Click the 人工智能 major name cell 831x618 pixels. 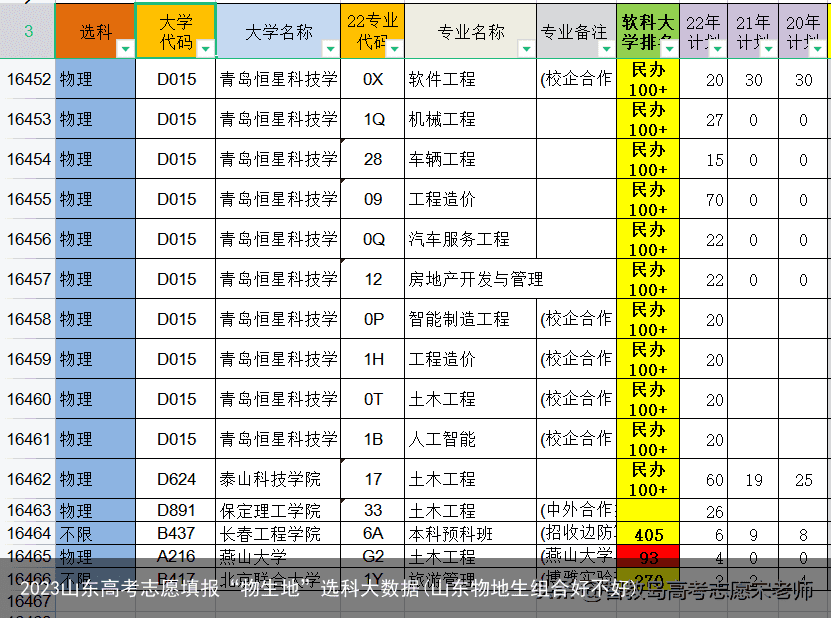point(440,438)
